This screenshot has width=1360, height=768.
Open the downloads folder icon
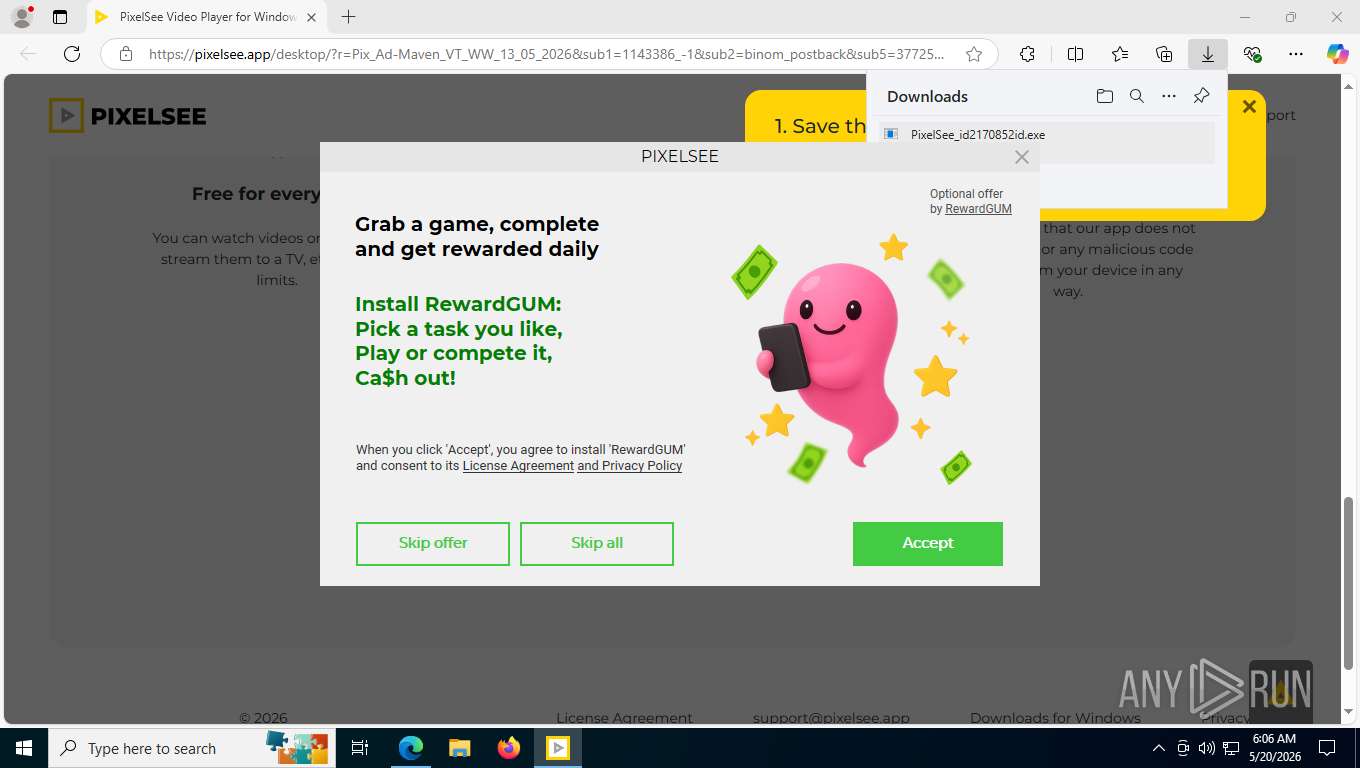pyautogui.click(x=1105, y=96)
